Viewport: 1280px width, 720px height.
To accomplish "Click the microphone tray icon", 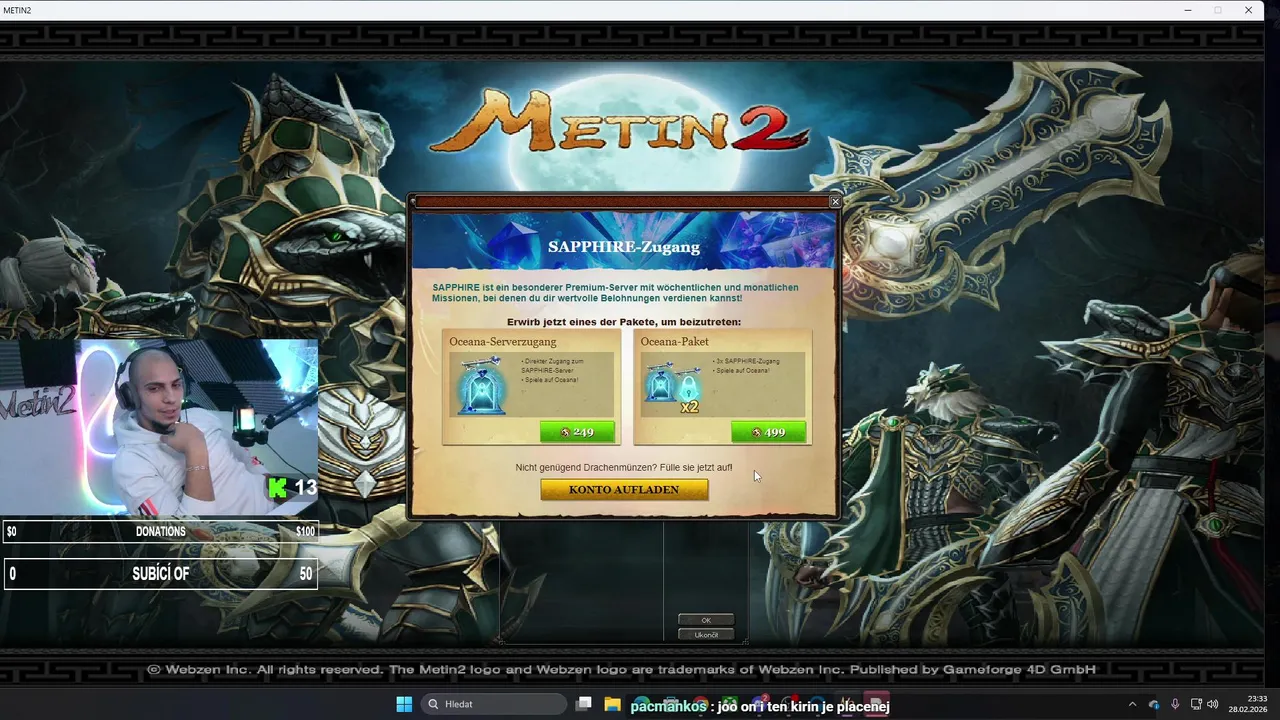I will point(1175,704).
